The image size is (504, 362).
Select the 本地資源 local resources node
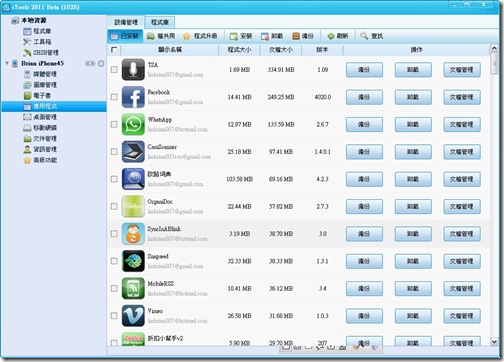click(29, 20)
